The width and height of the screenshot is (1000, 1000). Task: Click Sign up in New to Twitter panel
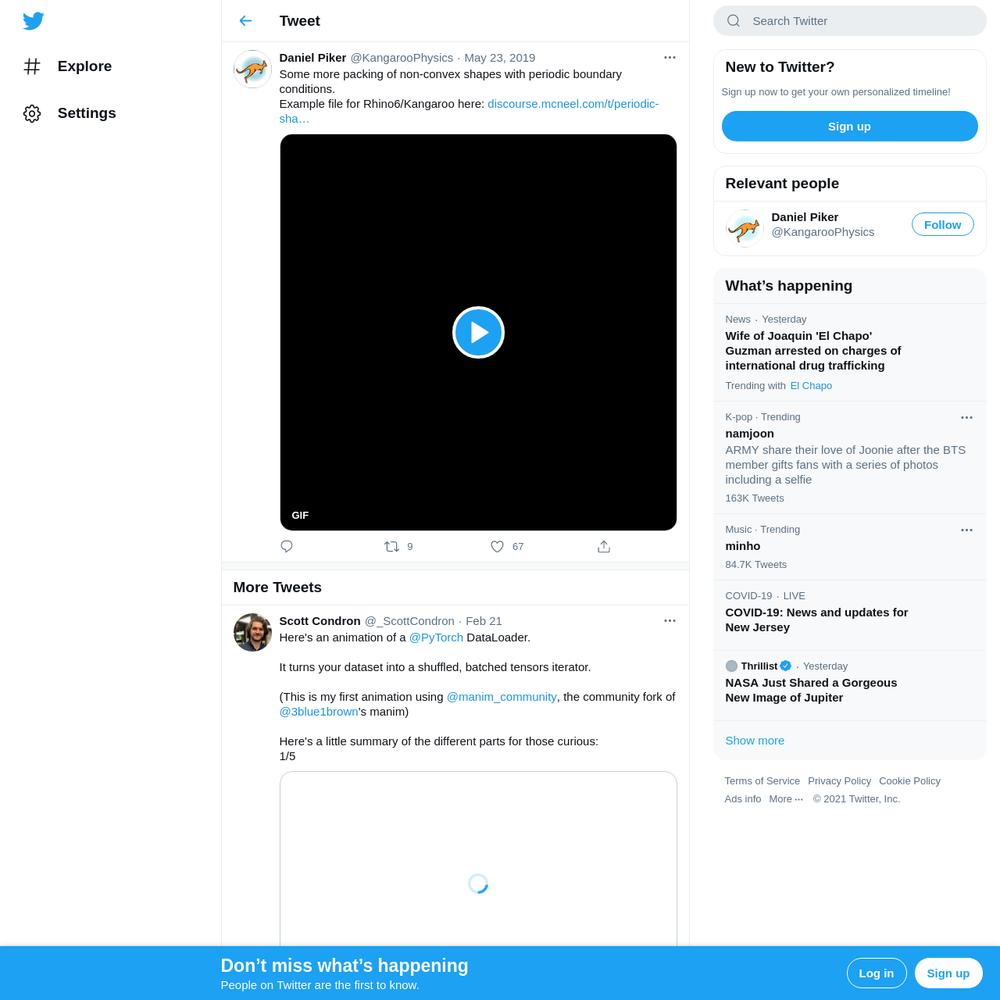pos(849,126)
